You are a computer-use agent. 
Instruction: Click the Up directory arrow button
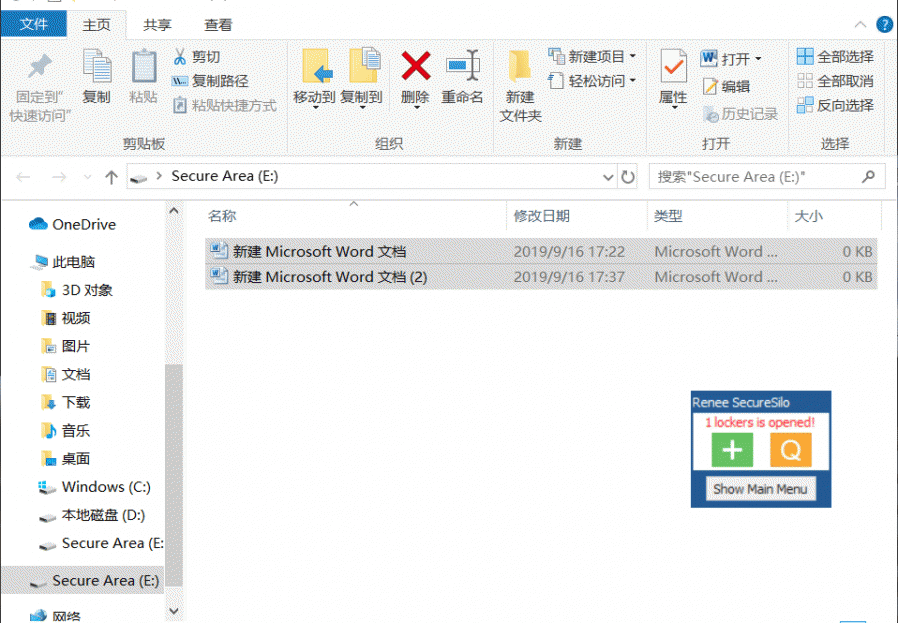pyautogui.click(x=112, y=177)
